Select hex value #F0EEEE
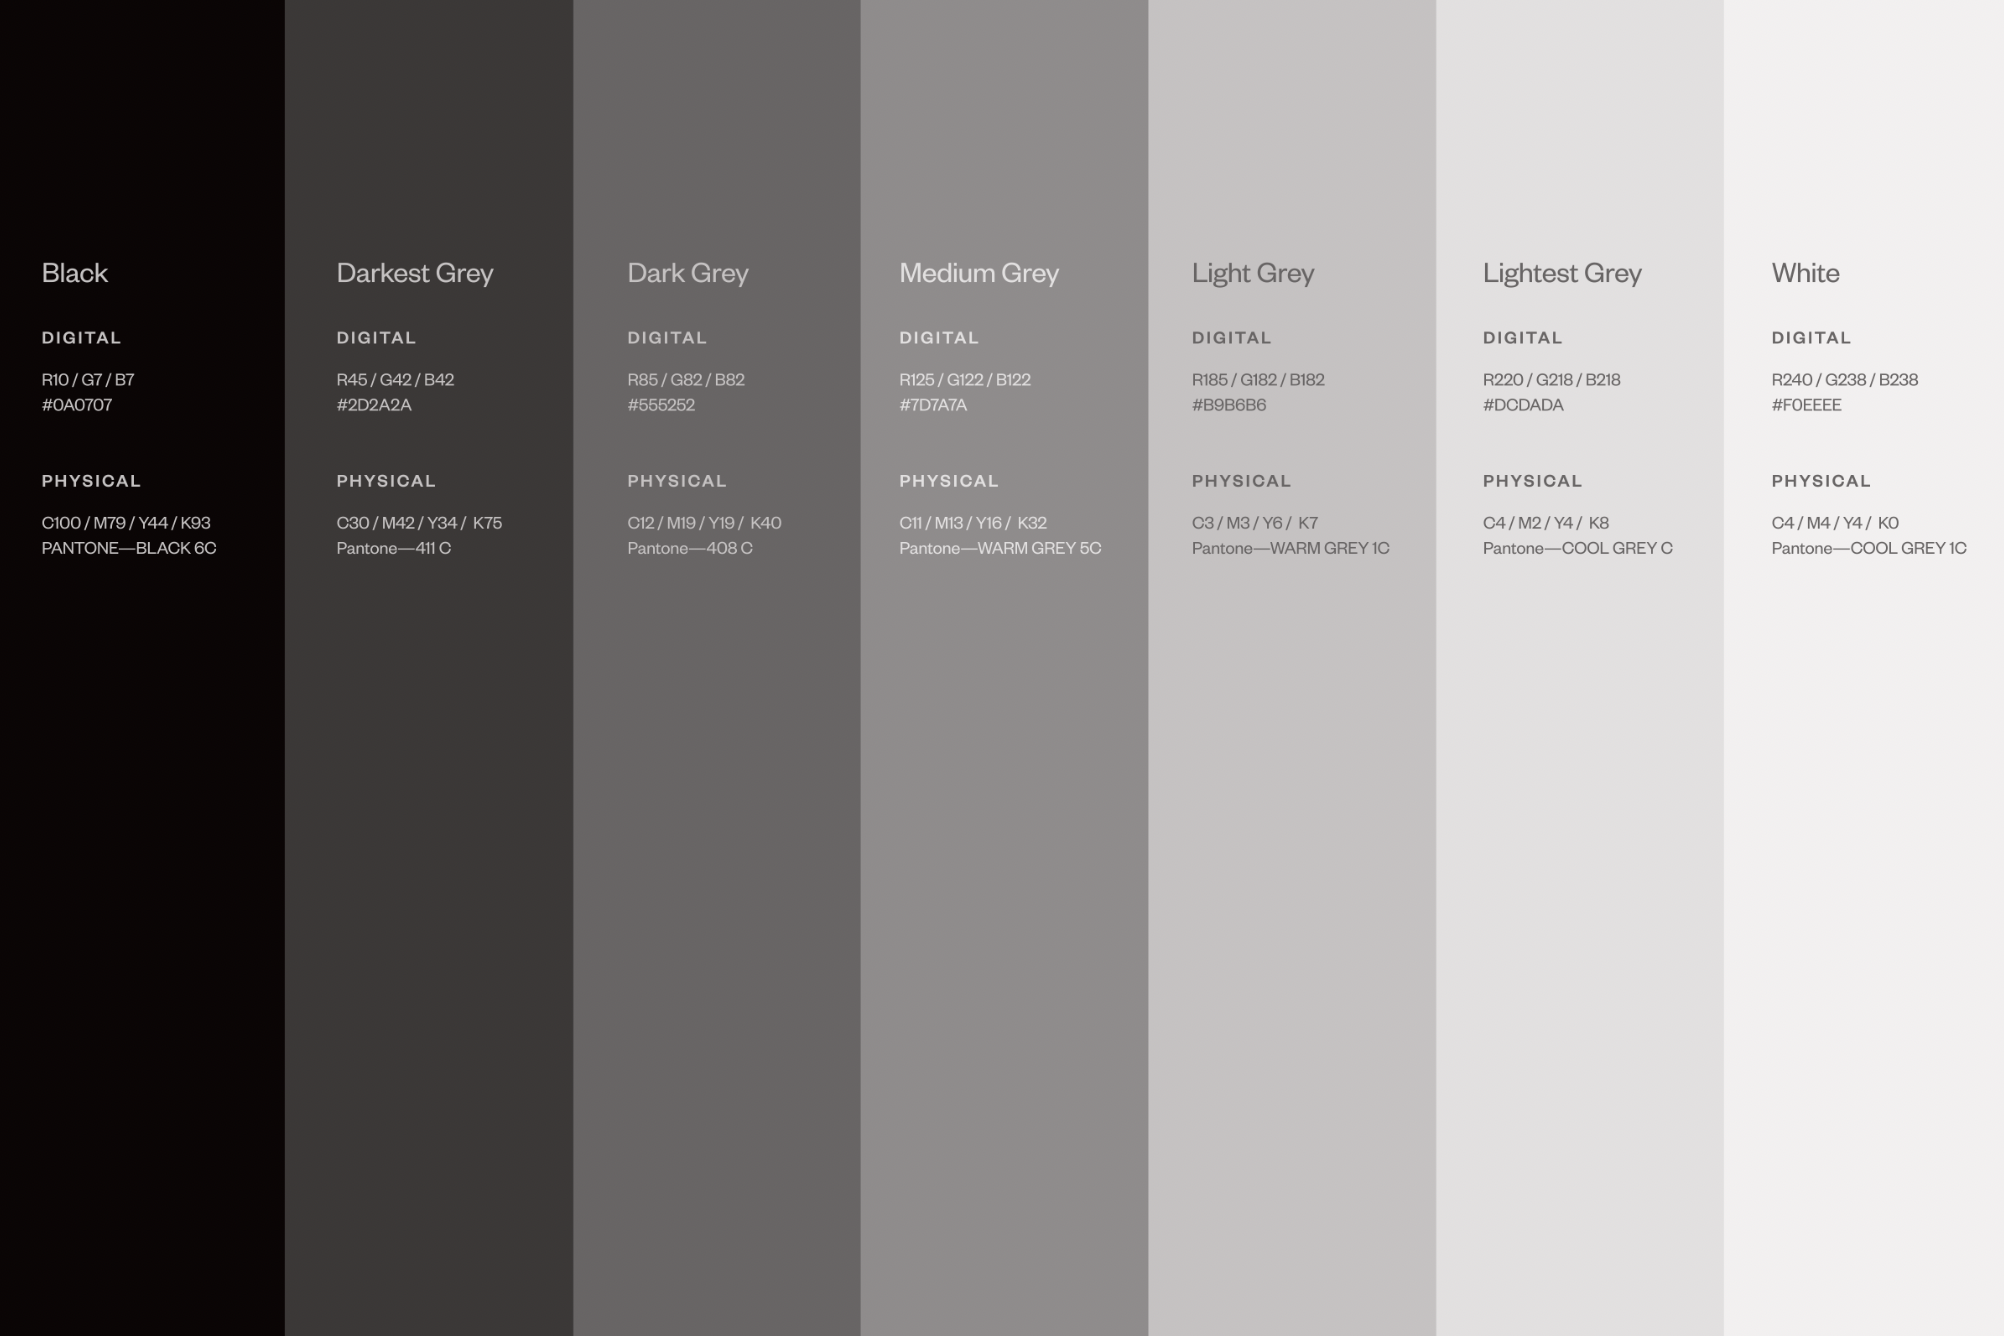 (1806, 405)
